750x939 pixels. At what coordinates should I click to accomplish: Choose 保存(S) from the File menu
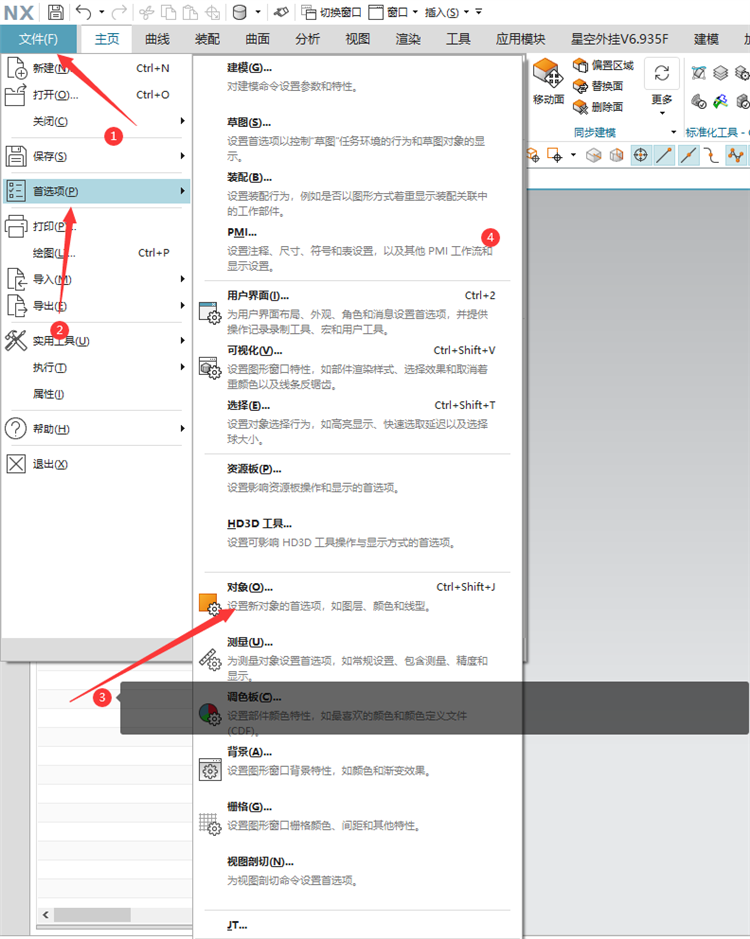96,156
